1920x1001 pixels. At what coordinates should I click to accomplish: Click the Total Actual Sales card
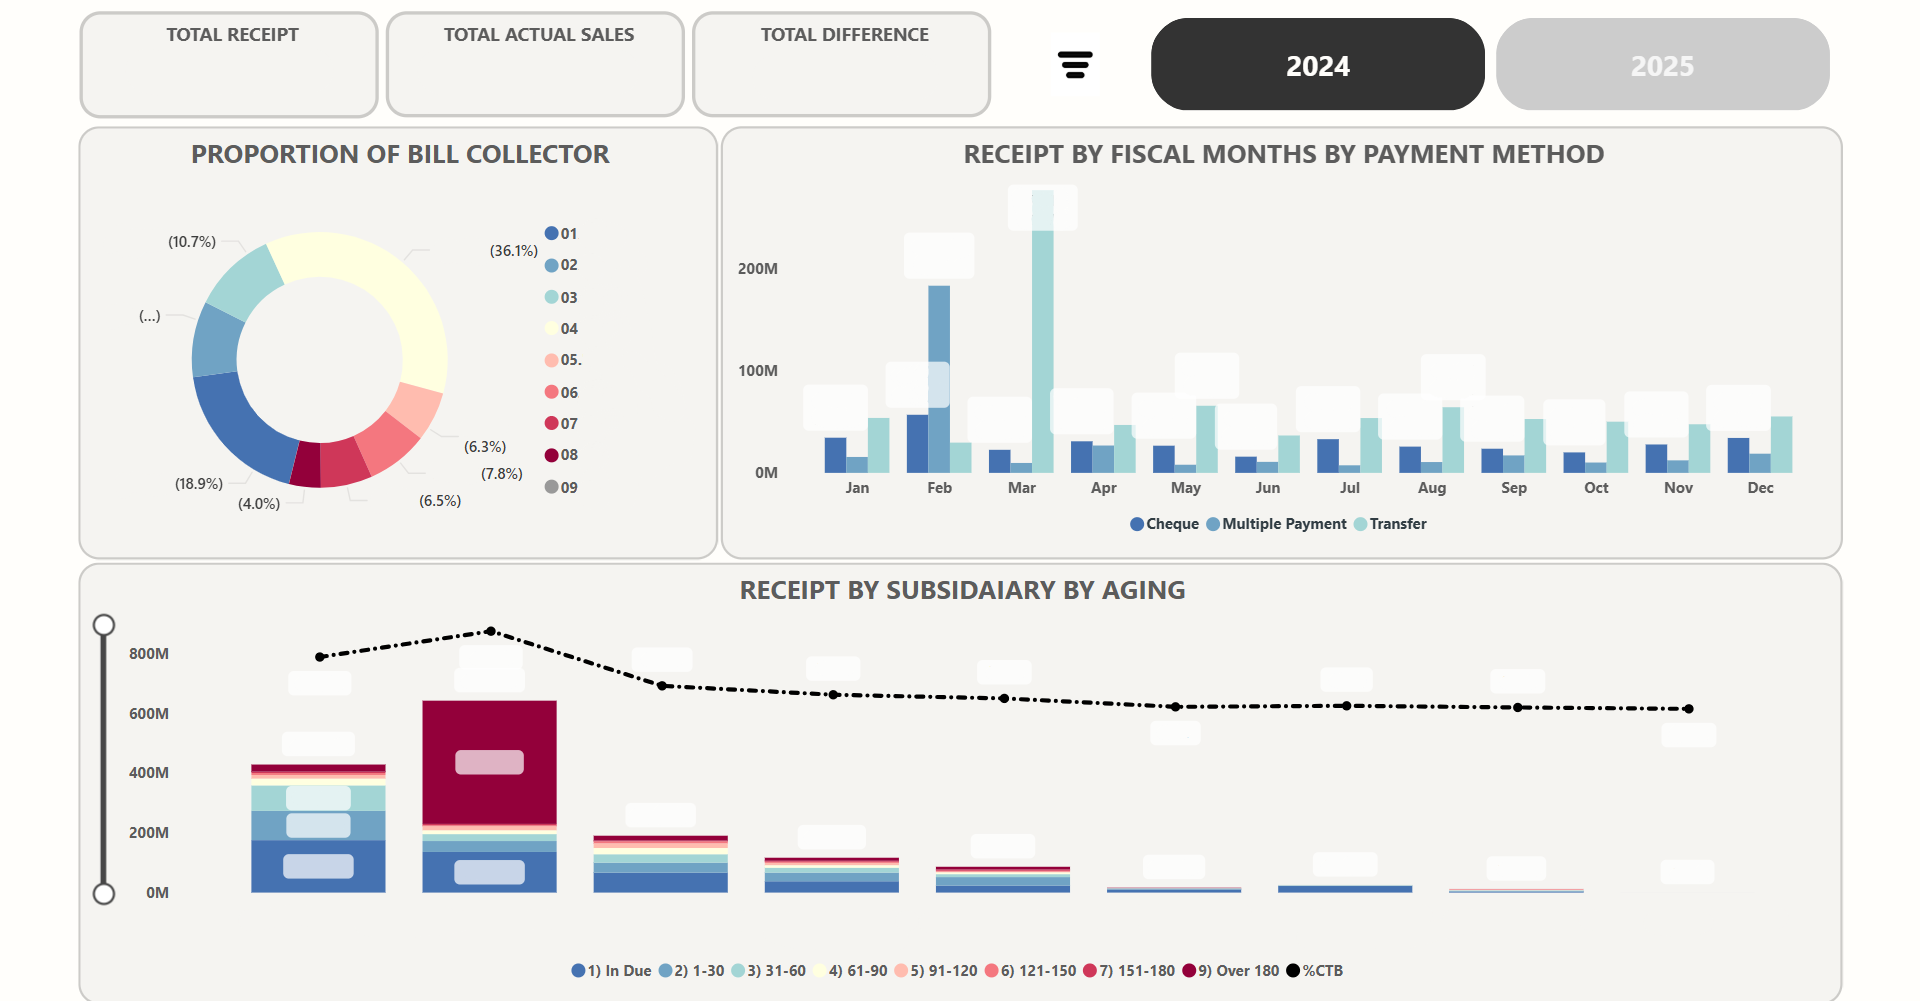point(535,65)
